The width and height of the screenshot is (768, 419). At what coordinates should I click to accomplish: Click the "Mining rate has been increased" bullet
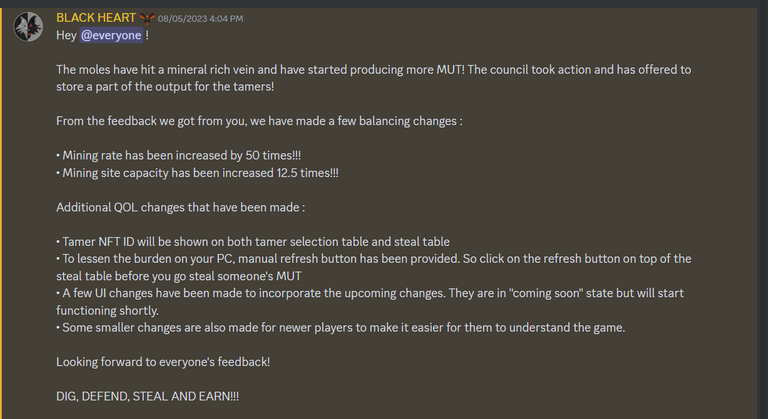[178, 155]
